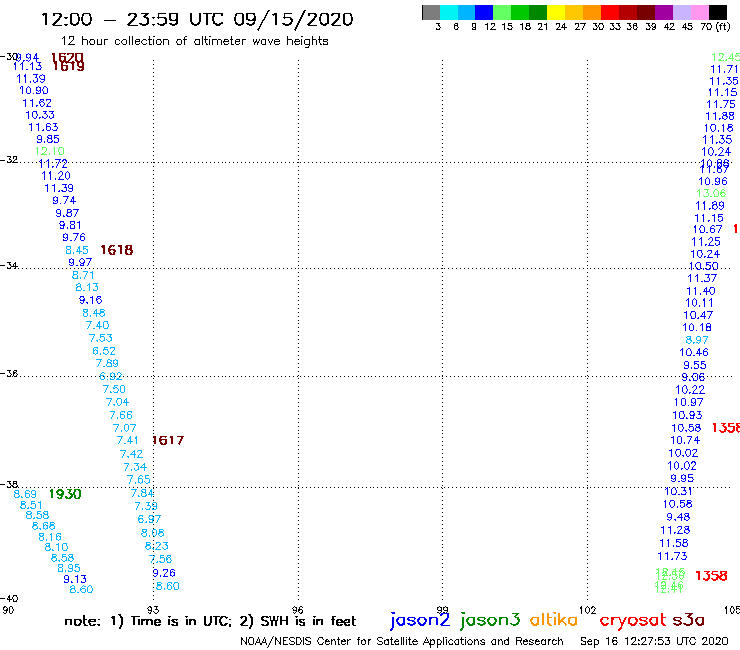Image resolution: width=740 pixels, height=650 pixels.
Task: Select the cryosat legend label
Action: click(633, 620)
